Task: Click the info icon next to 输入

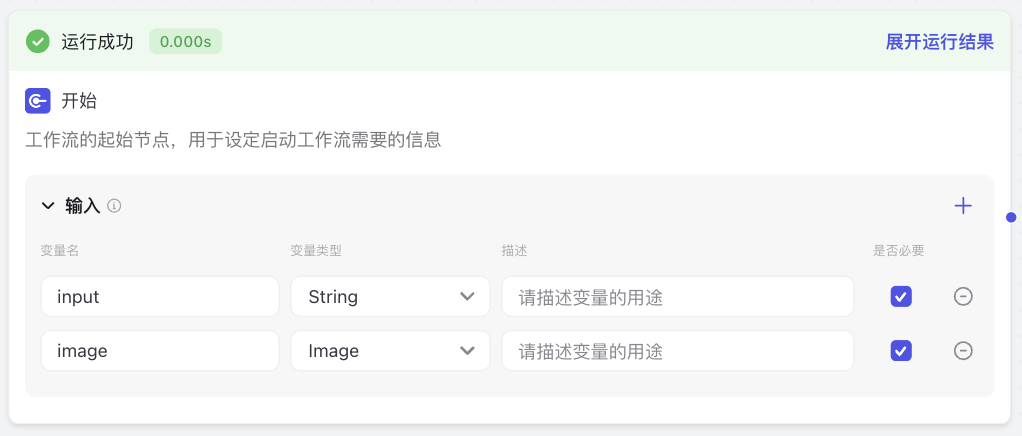Action: tap(114, 206)
